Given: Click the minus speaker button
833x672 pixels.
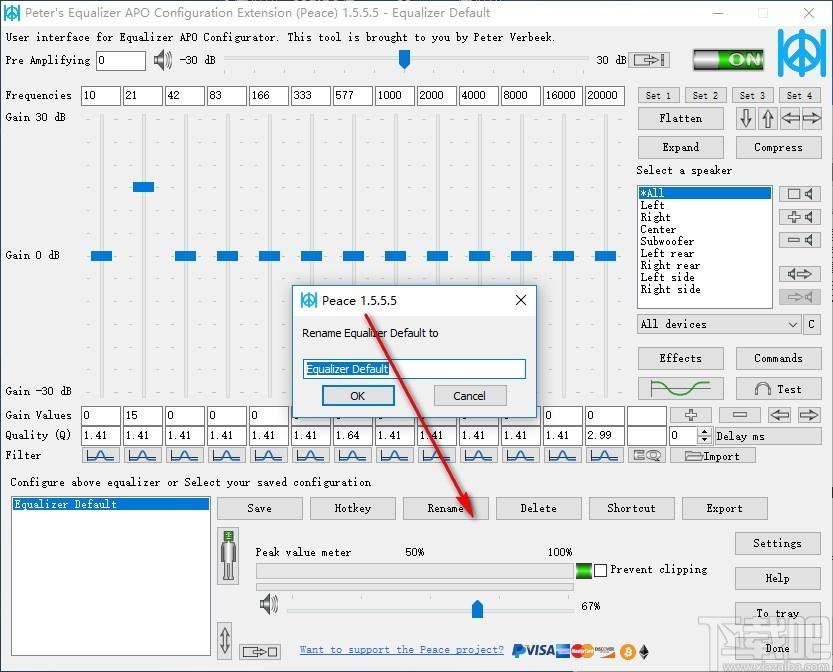Looking at the screenshot, I should tap(800, 240).
